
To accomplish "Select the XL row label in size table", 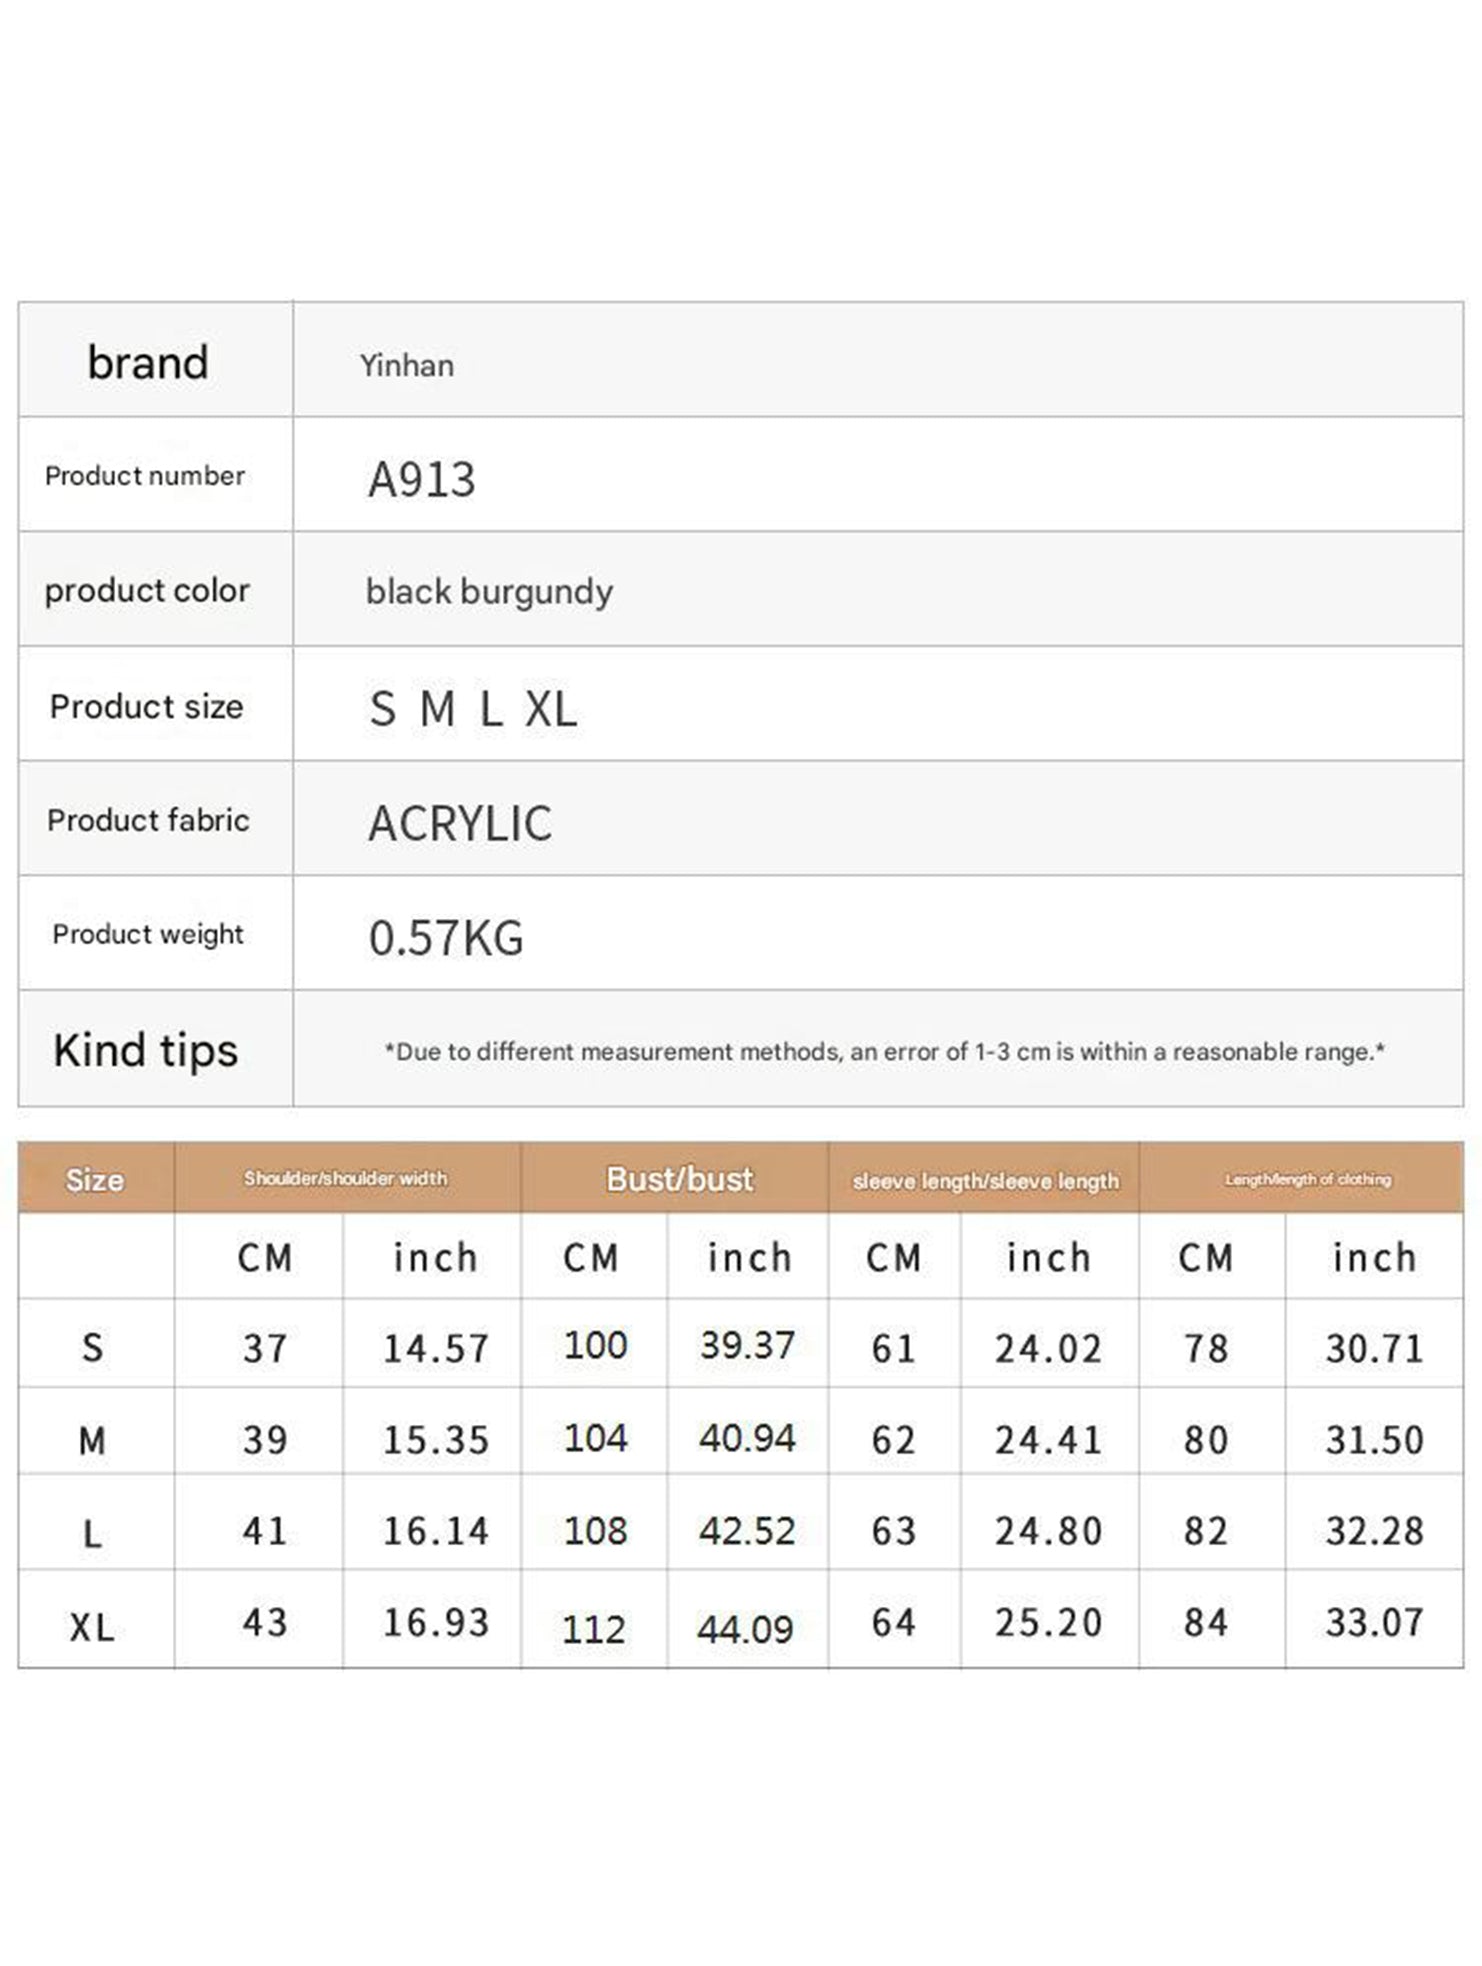I will (92, 1628).
